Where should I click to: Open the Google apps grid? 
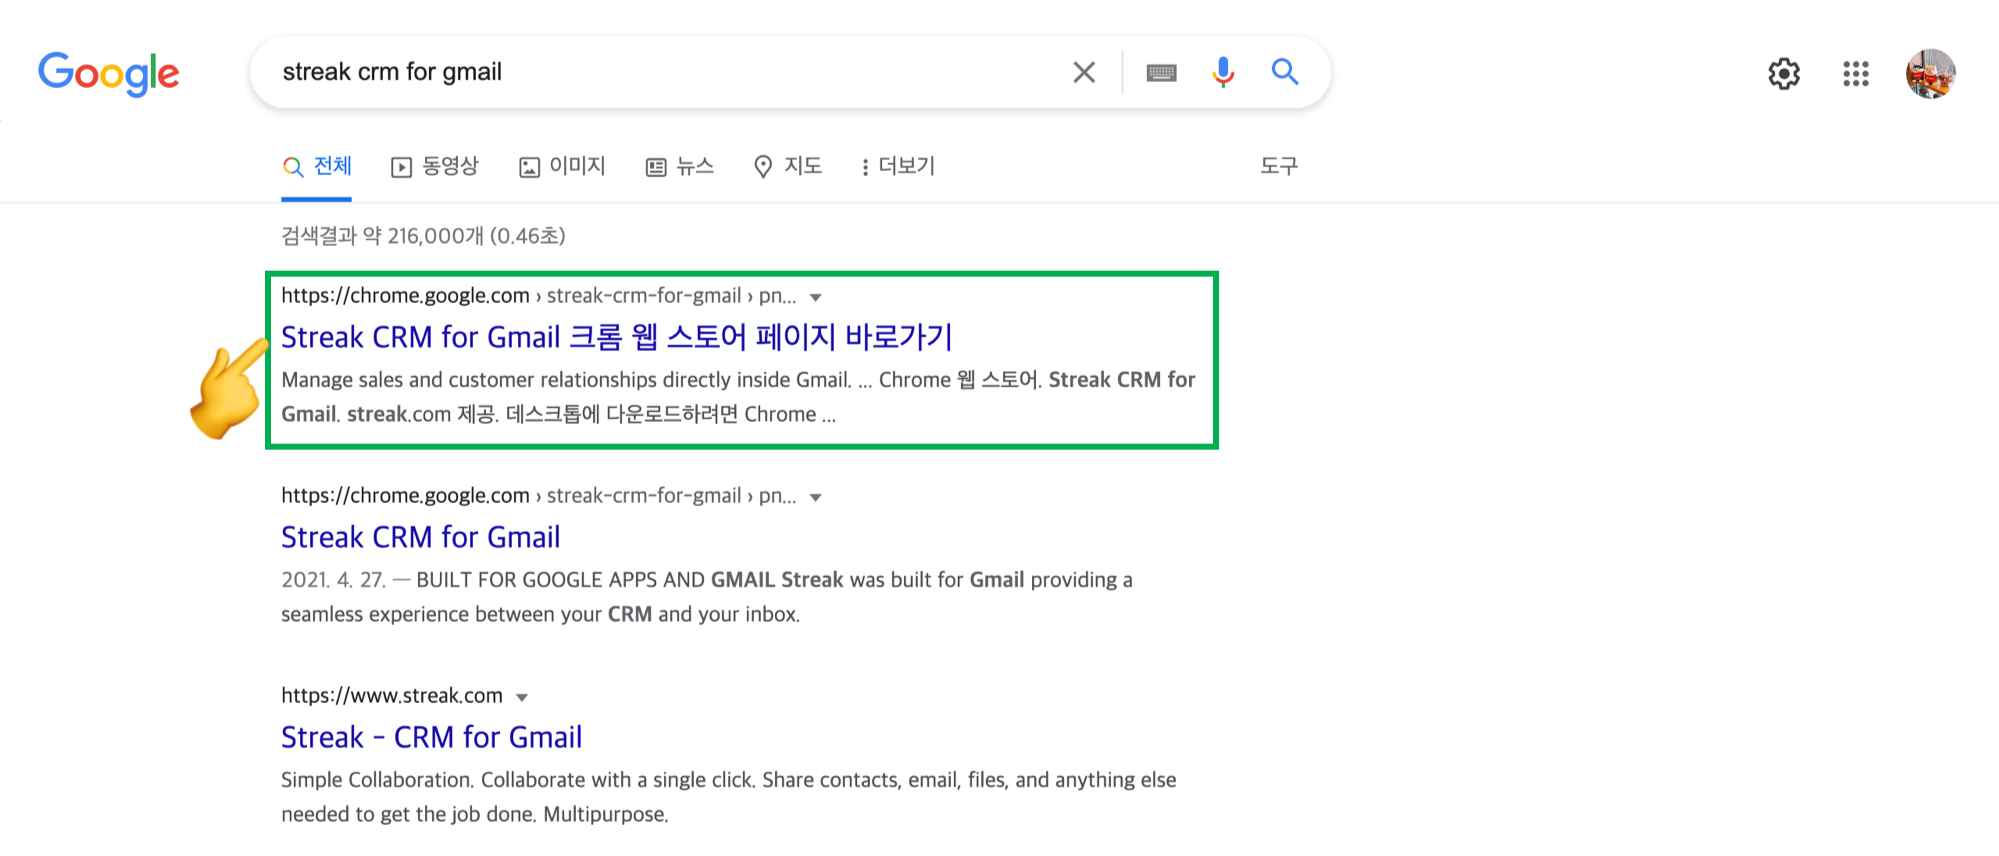(1856, 73)
